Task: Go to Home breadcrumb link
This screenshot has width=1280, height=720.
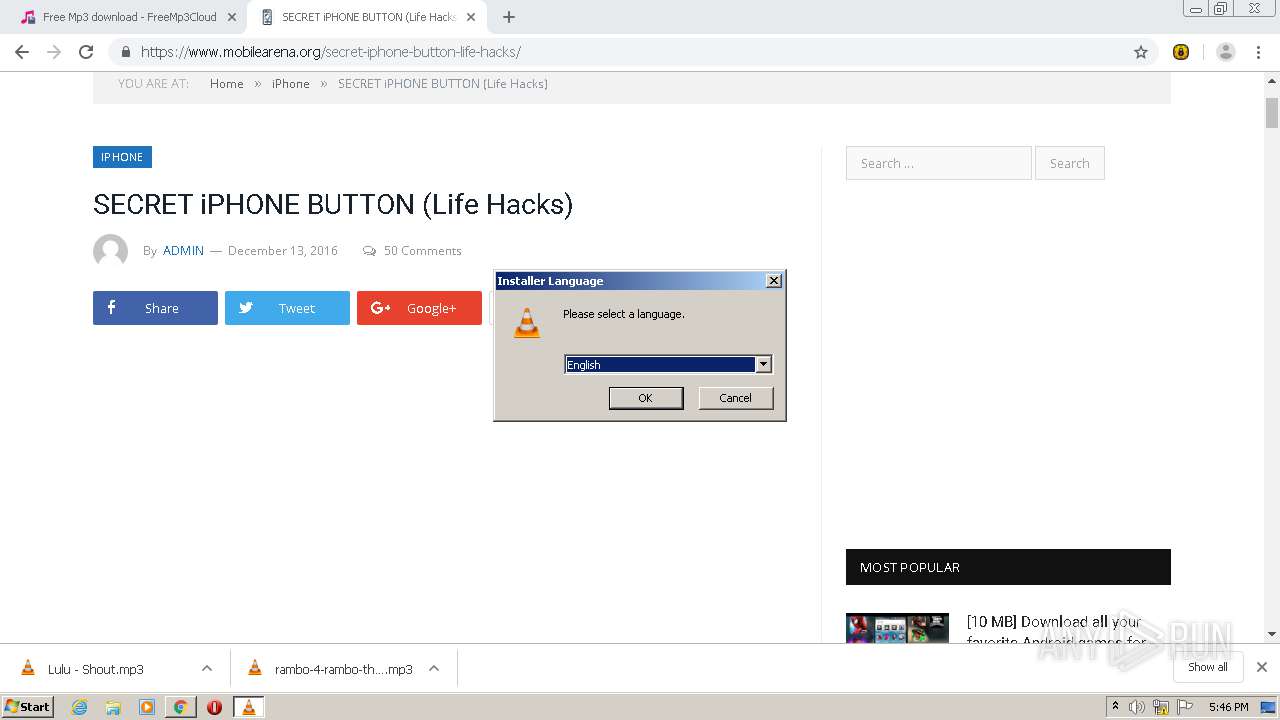Action: [x=227, y=84]
